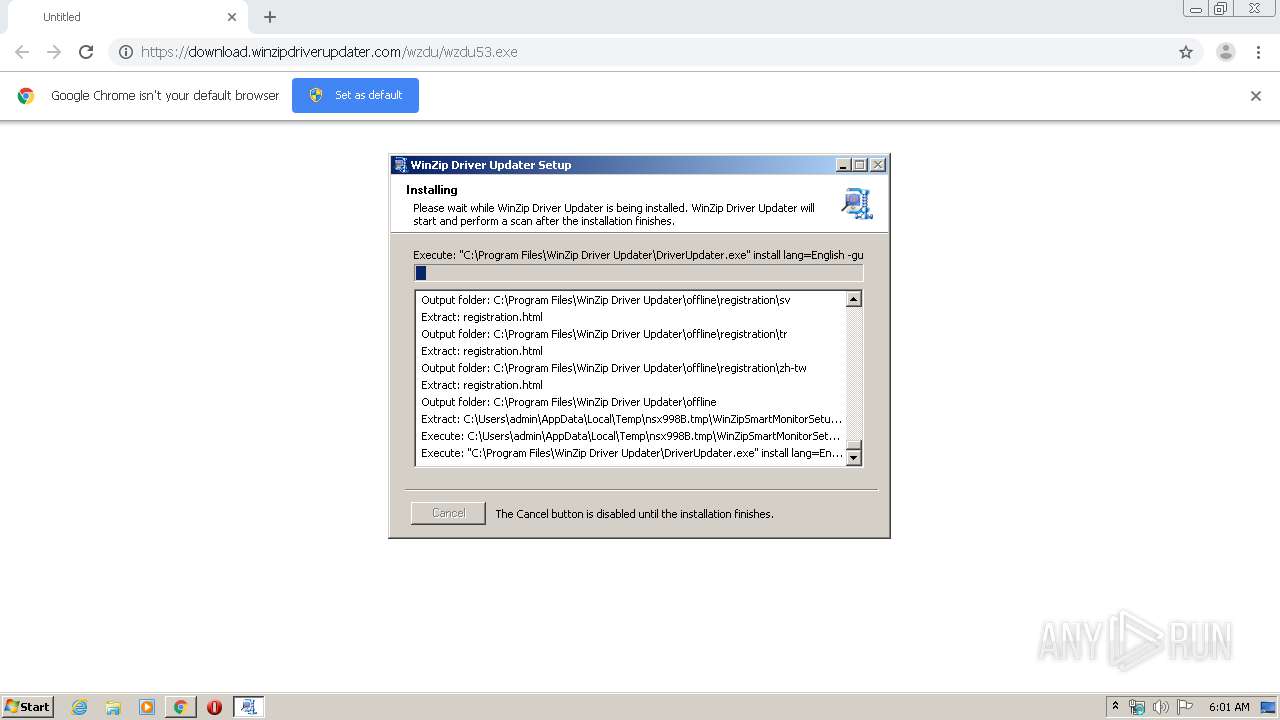
Task: Click the Chrome logo in the infobar
Action: point(26,96)
